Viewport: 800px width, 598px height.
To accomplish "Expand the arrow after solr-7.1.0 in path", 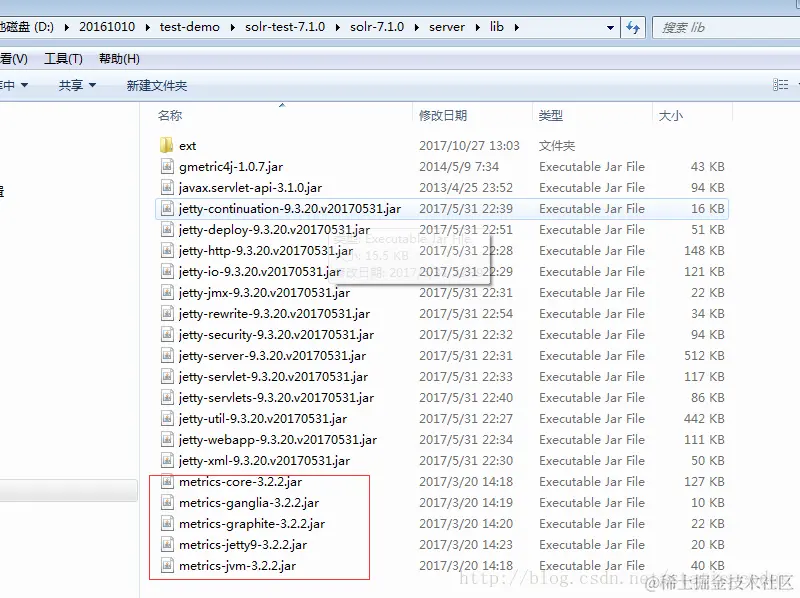I will 416,28.
